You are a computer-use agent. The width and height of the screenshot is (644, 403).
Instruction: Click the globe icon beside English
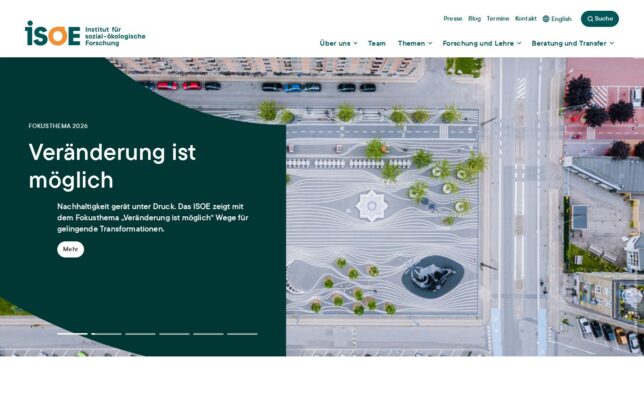[546, 19]
